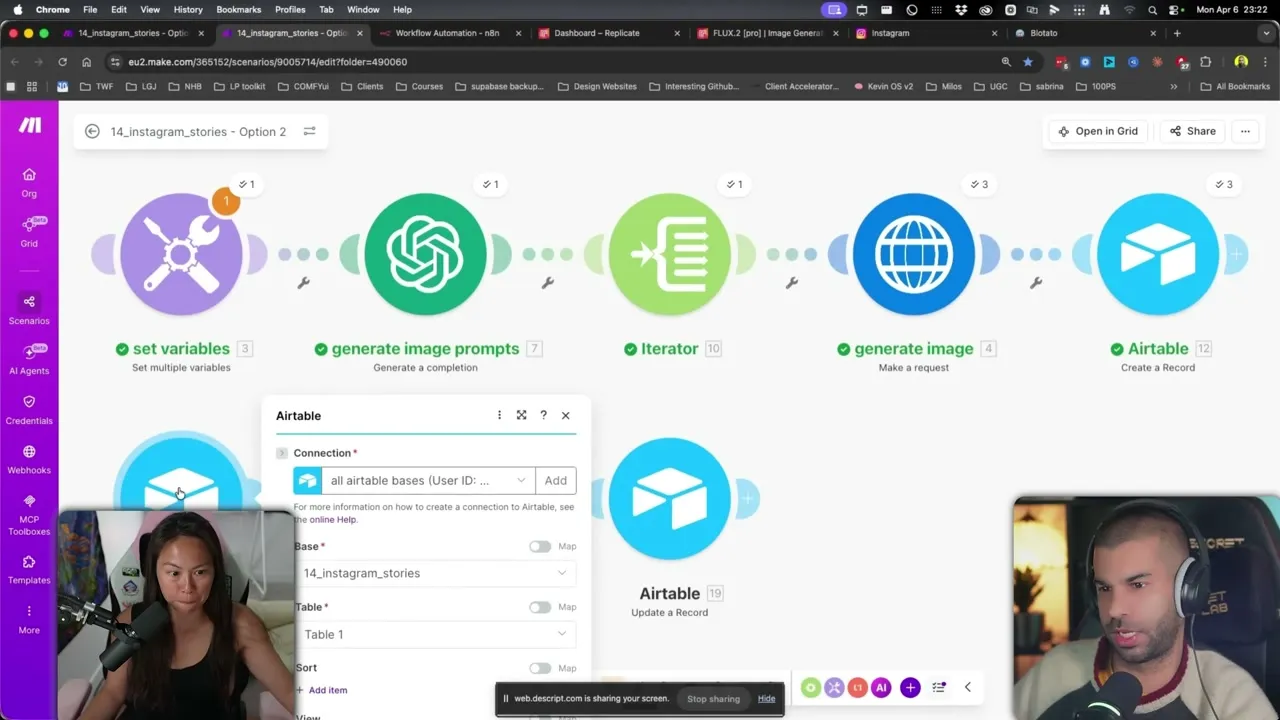Open the checklist notes icon in bottom toolbar
Image resolution: width=1280 pixels, height=720 pixels.
[939, 687]
